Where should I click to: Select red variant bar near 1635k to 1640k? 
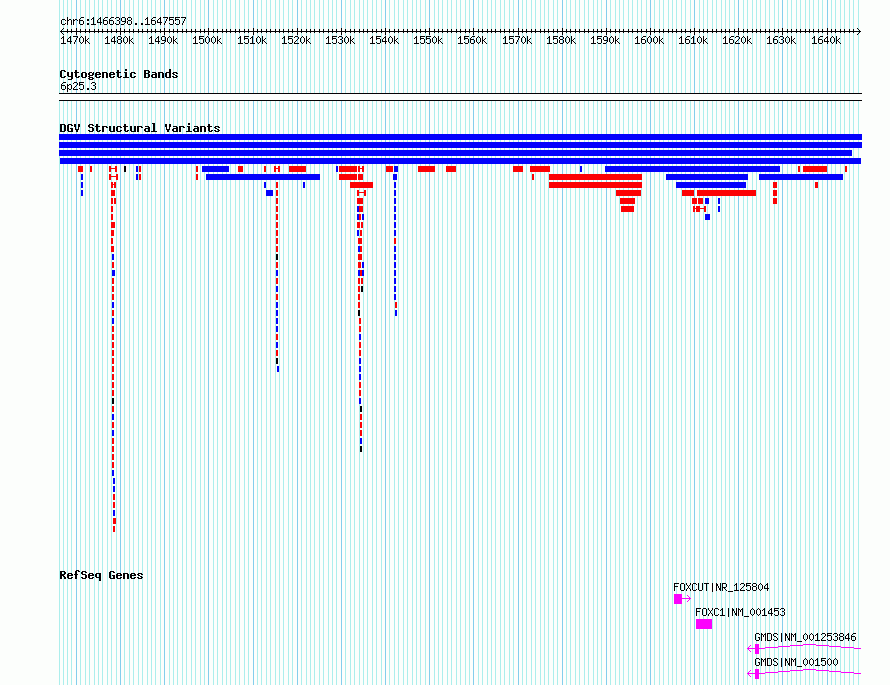click(x=815, y=169)
